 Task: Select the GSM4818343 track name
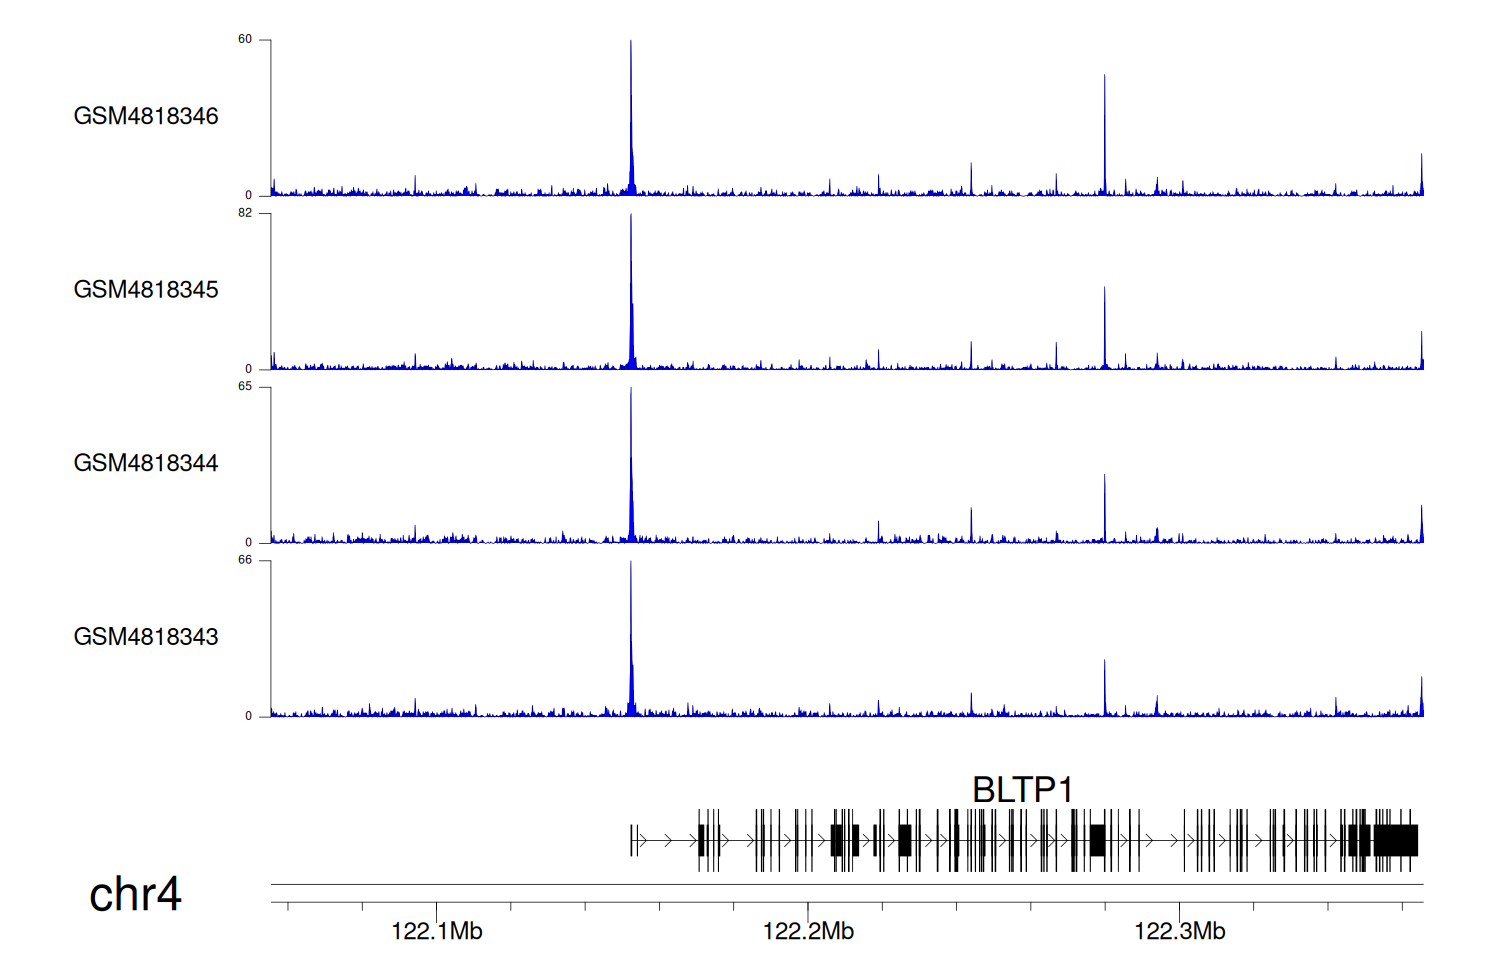146,637
